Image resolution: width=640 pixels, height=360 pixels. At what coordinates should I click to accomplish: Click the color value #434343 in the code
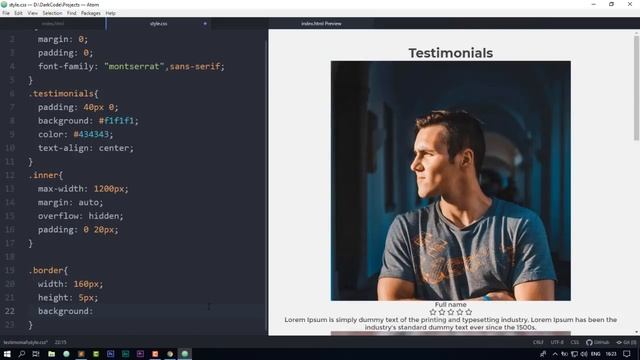pyautogui.click(x=91, y=134)
